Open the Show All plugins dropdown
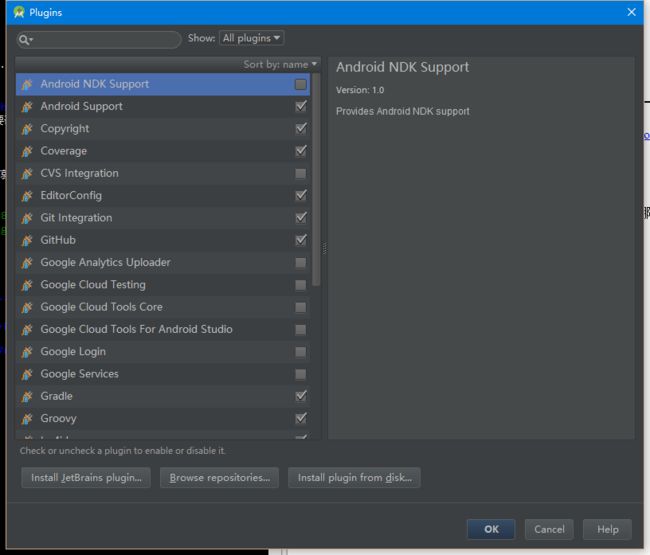Viewport: 650px width, 555px height. click(x=252, y=38)
